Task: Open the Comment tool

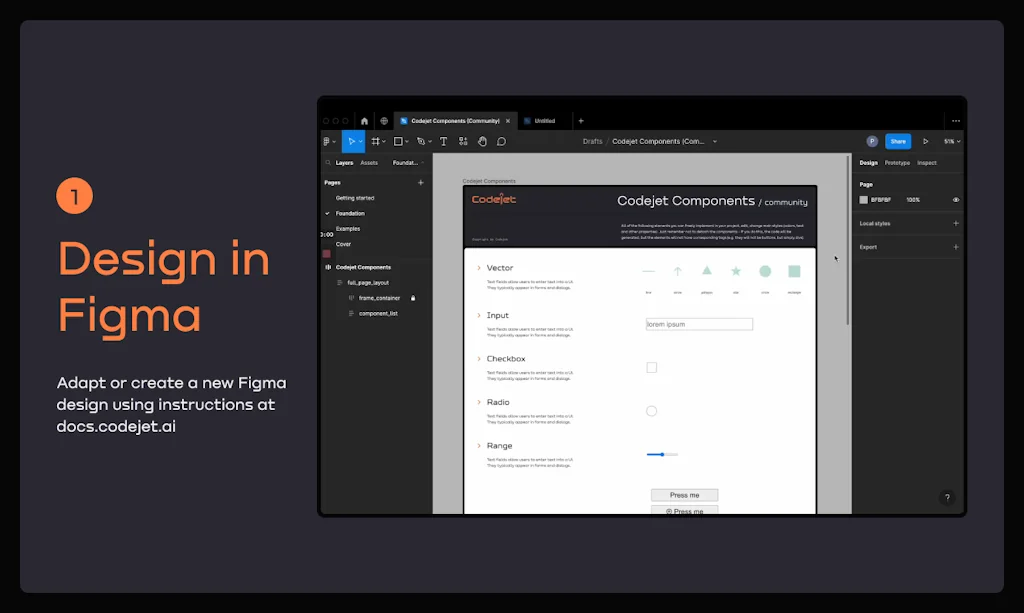Action: tap(501, 141)
